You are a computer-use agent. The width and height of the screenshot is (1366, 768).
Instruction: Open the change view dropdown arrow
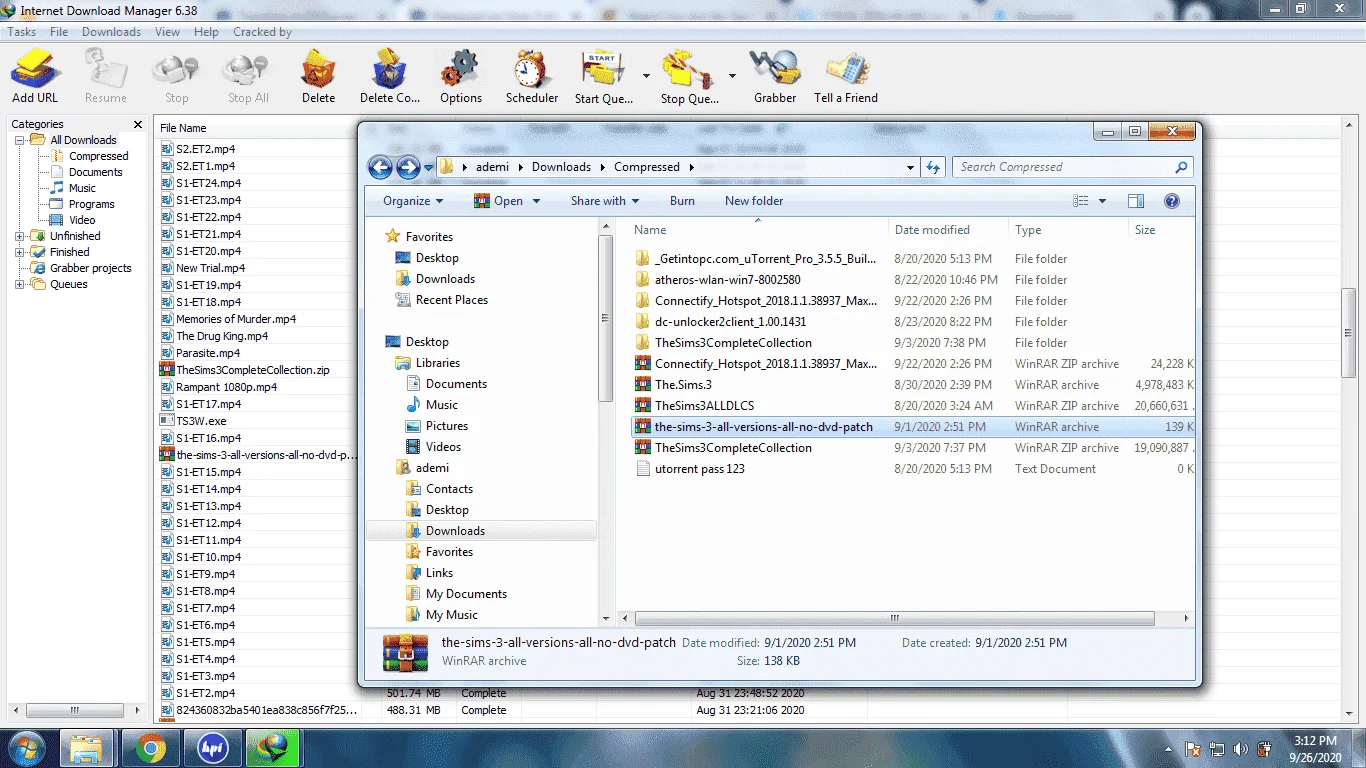click(1102, 201)
